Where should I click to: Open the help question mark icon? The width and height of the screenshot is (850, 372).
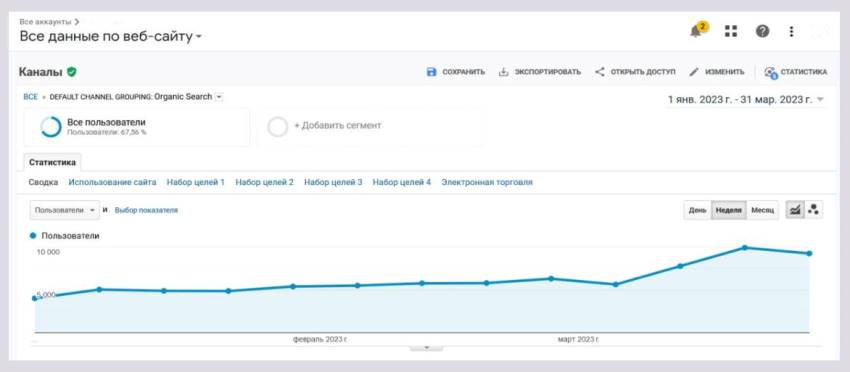coord(762,31)
